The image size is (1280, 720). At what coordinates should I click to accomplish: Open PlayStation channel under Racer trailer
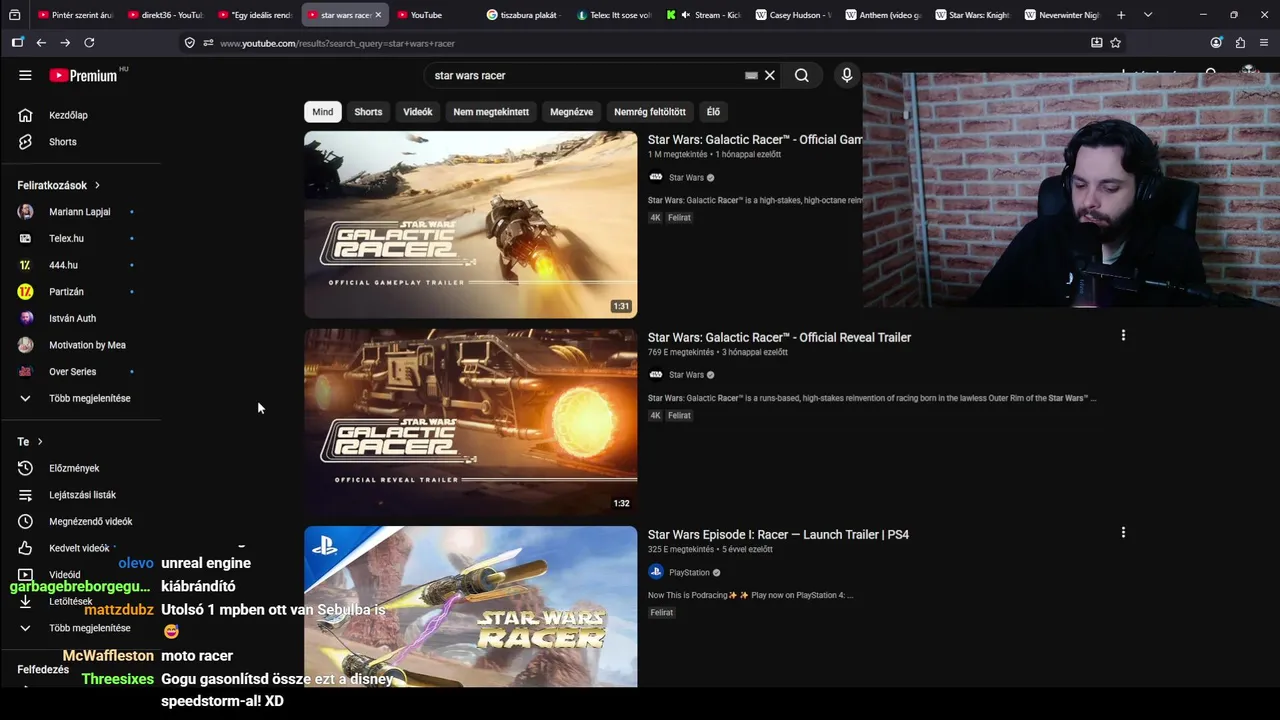pos(689,572)
